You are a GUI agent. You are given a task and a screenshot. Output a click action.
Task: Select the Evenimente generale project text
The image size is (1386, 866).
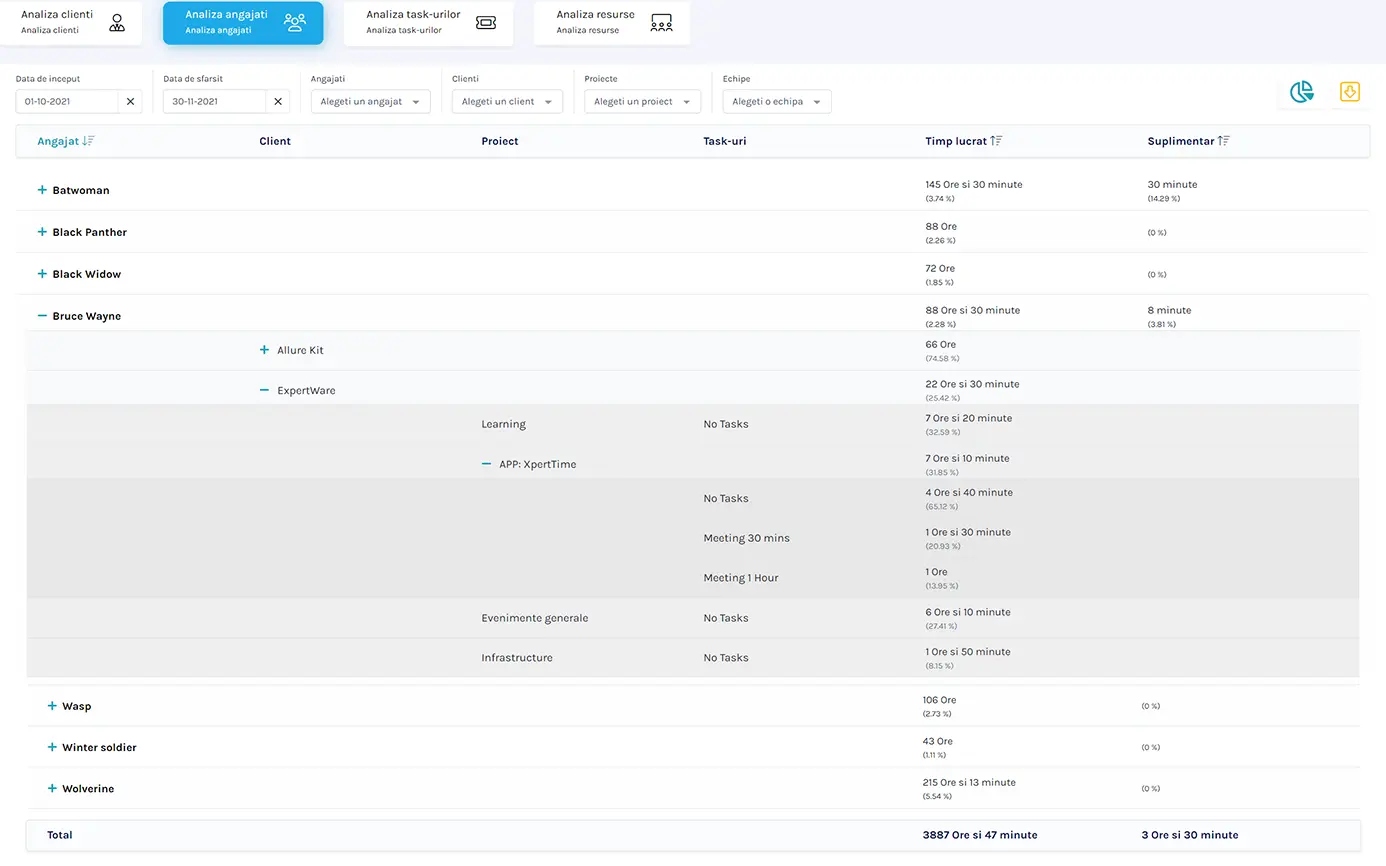(x=535, y=618)
